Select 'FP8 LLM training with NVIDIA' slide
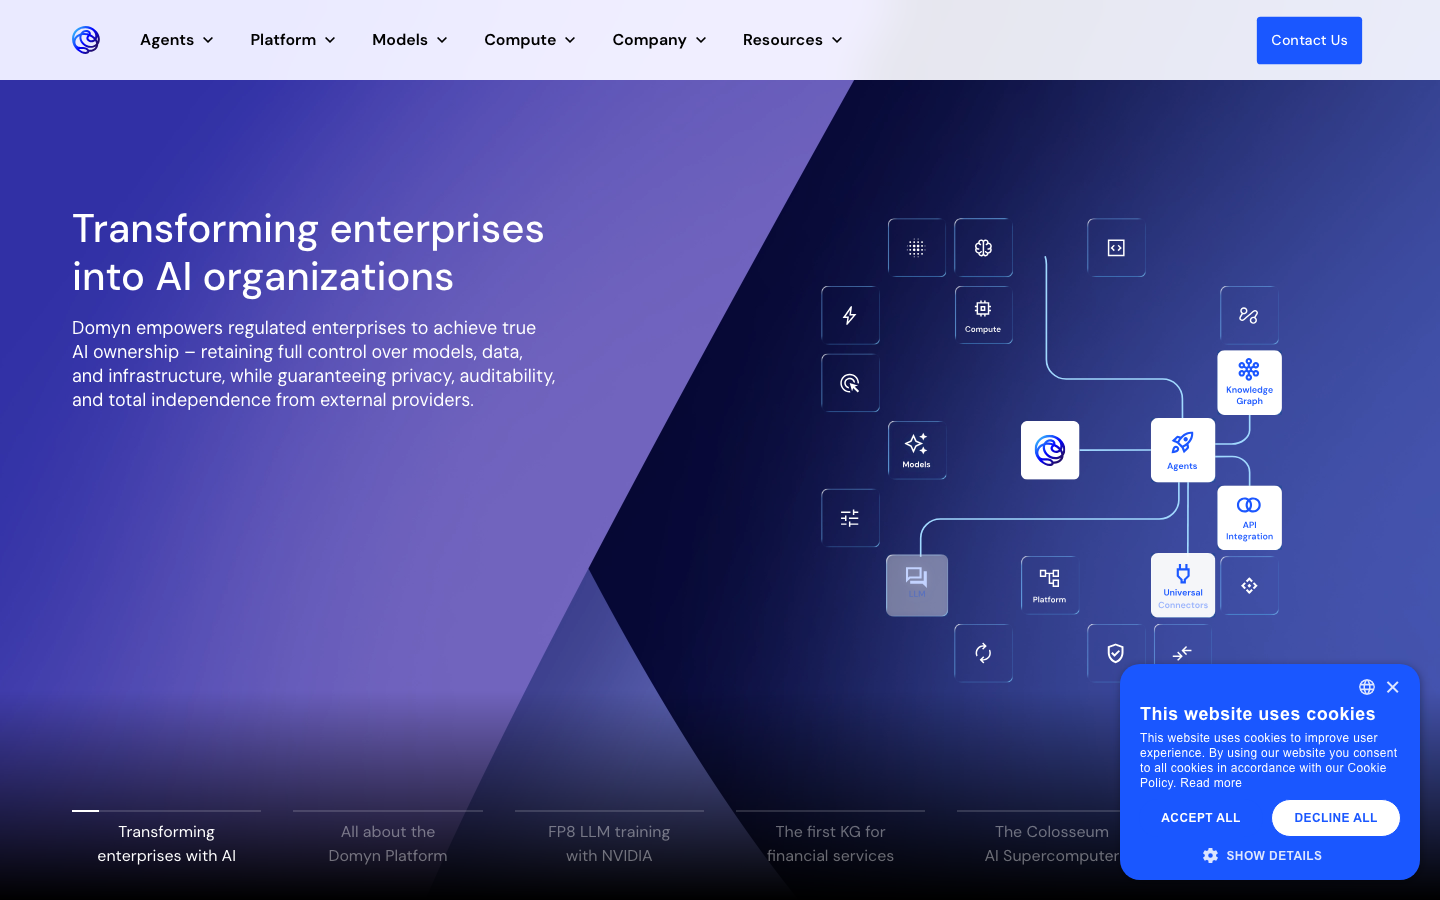The image size is (1440, 900). [609, 843]
